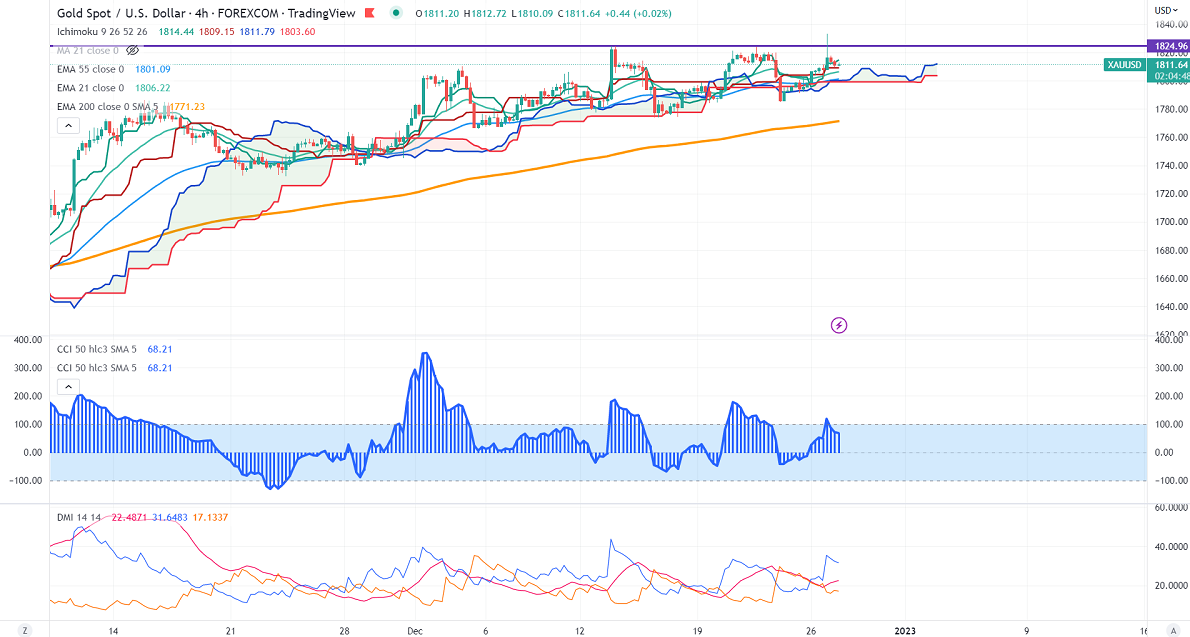Click the purple lightning bolt event marker

(839, 325)
